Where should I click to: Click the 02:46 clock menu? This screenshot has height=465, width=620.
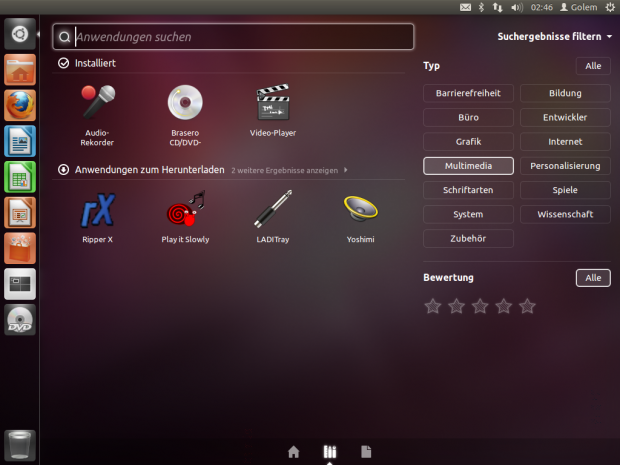pos(542,7)
